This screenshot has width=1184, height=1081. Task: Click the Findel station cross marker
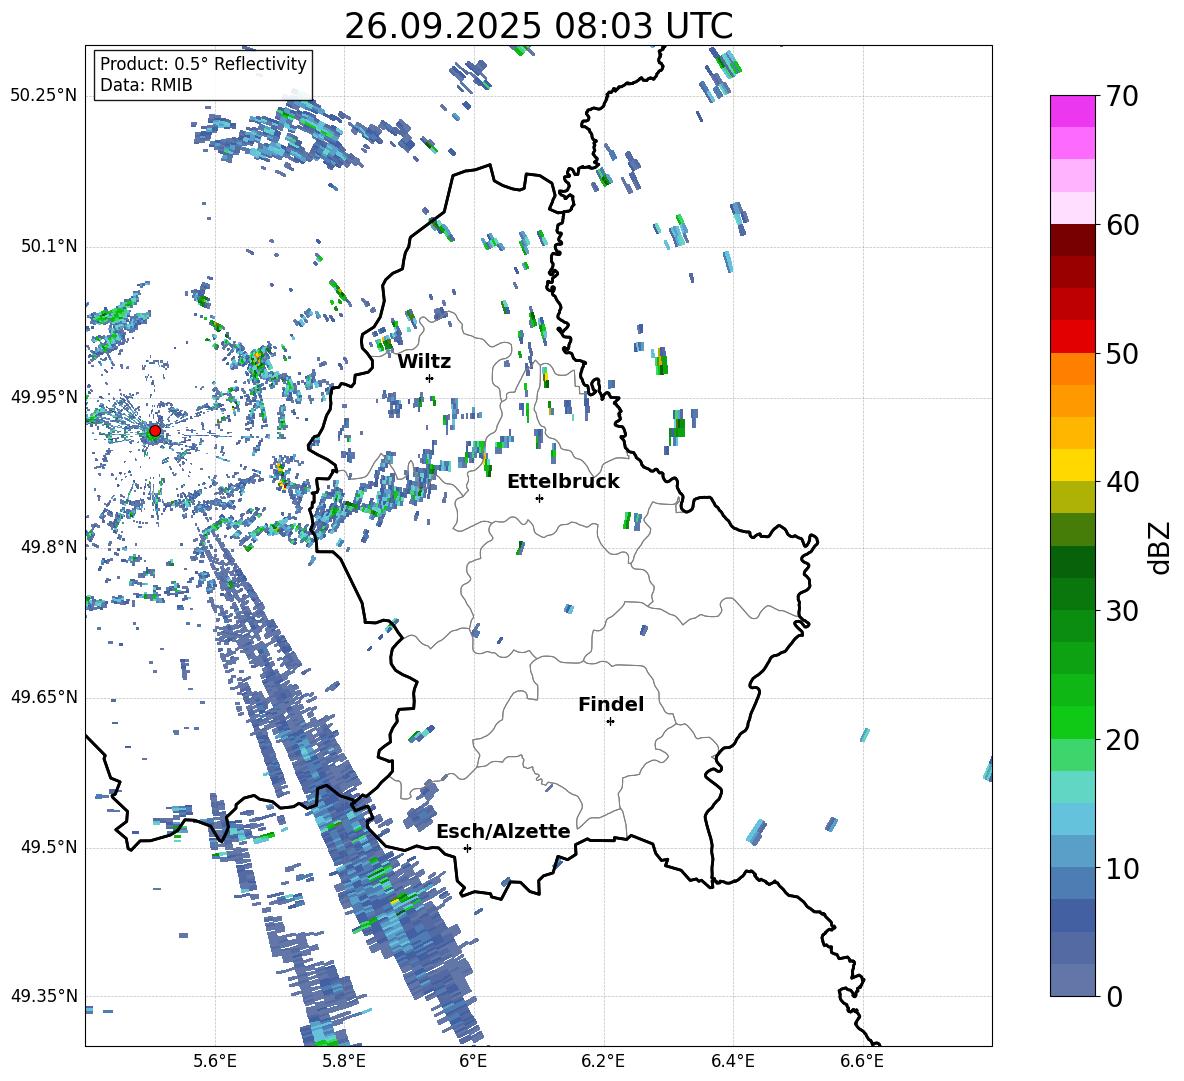tap(610, 722)
